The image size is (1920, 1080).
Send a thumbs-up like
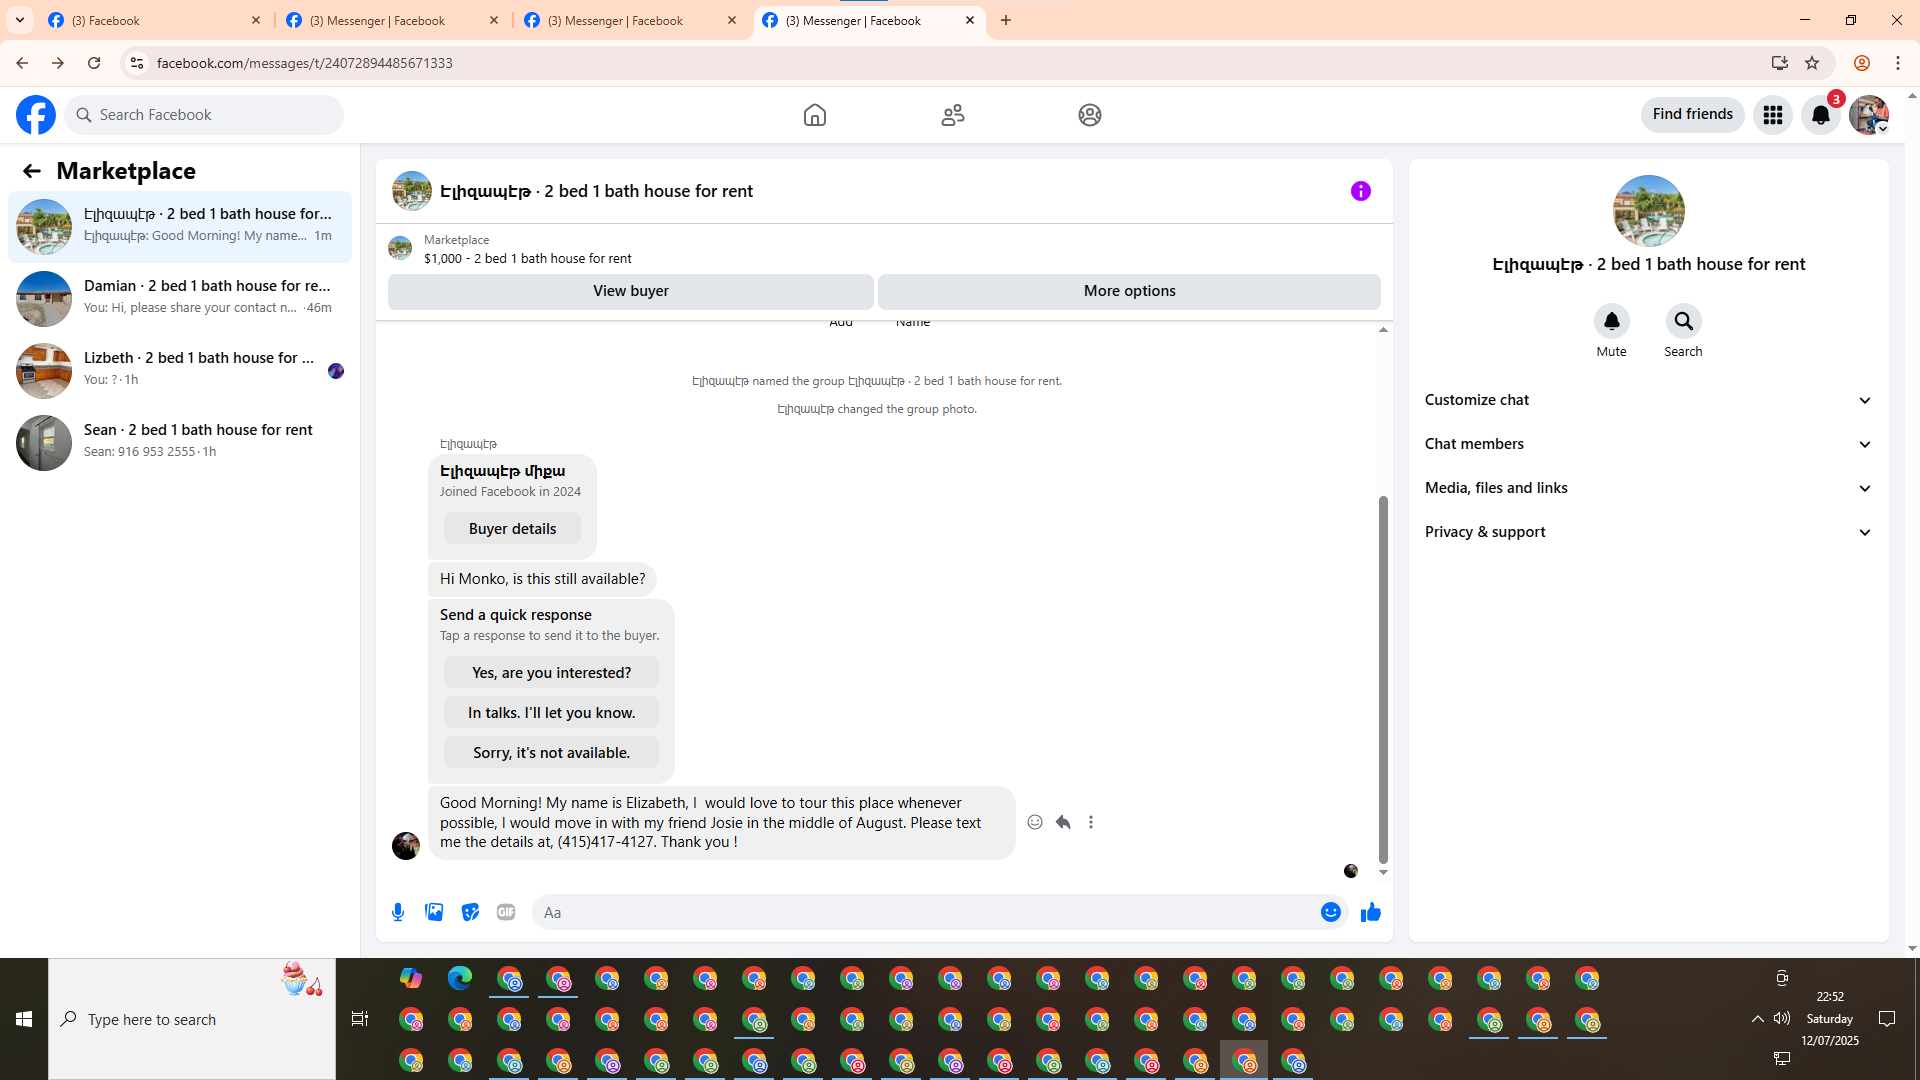point(1370,912)
